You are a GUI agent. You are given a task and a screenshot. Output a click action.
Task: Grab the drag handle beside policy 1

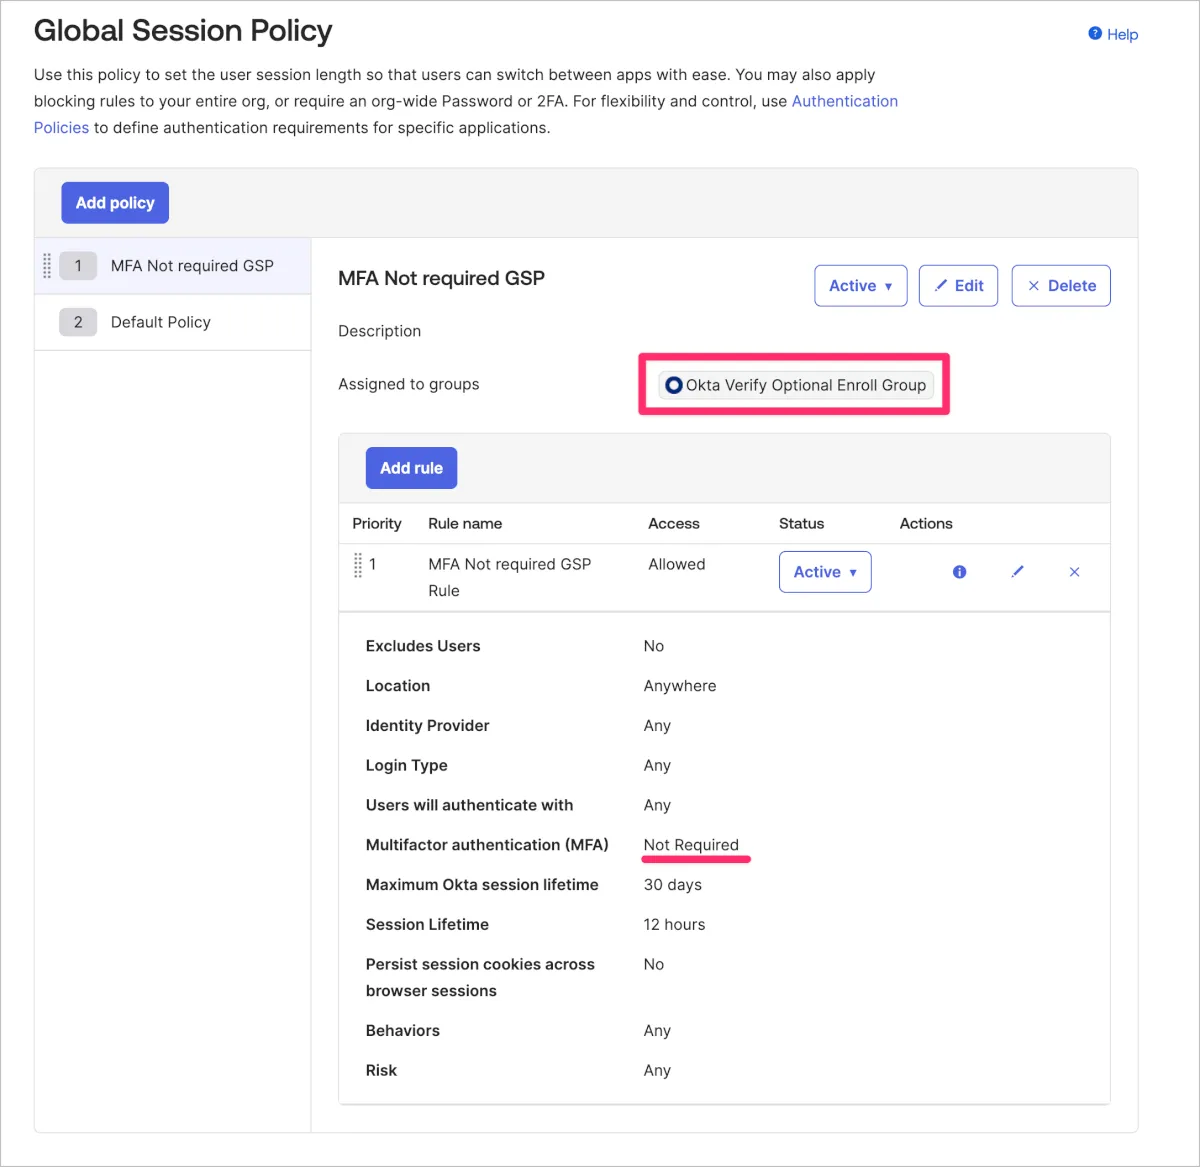[x=47, y=266]
